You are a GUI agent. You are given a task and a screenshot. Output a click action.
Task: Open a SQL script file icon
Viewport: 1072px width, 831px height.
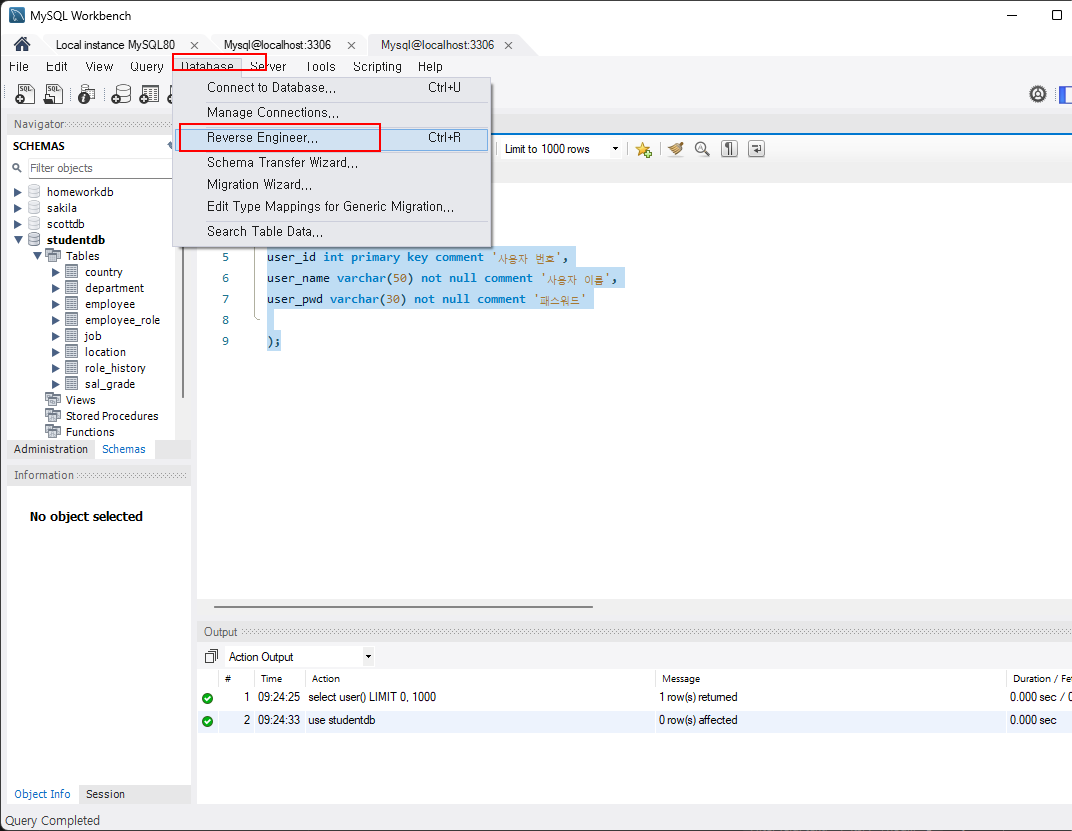(53, 94)
